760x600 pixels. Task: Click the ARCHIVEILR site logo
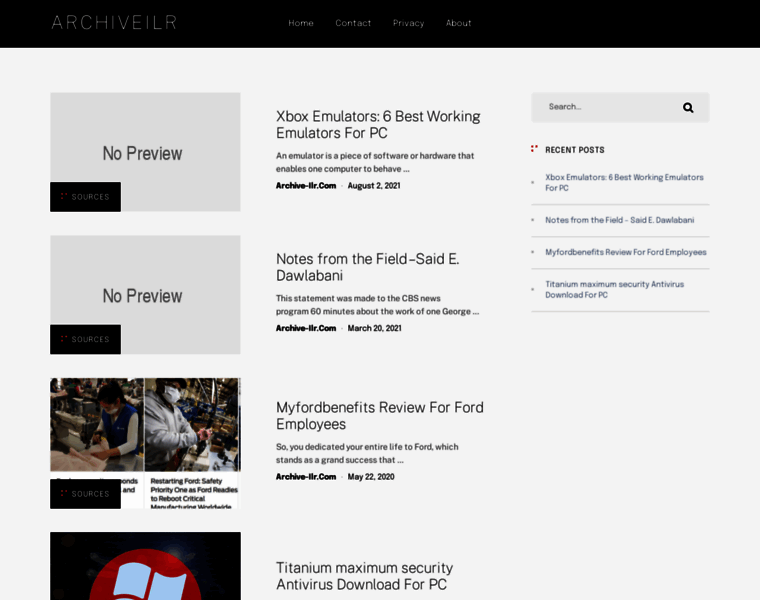click(x=114, y=23)
